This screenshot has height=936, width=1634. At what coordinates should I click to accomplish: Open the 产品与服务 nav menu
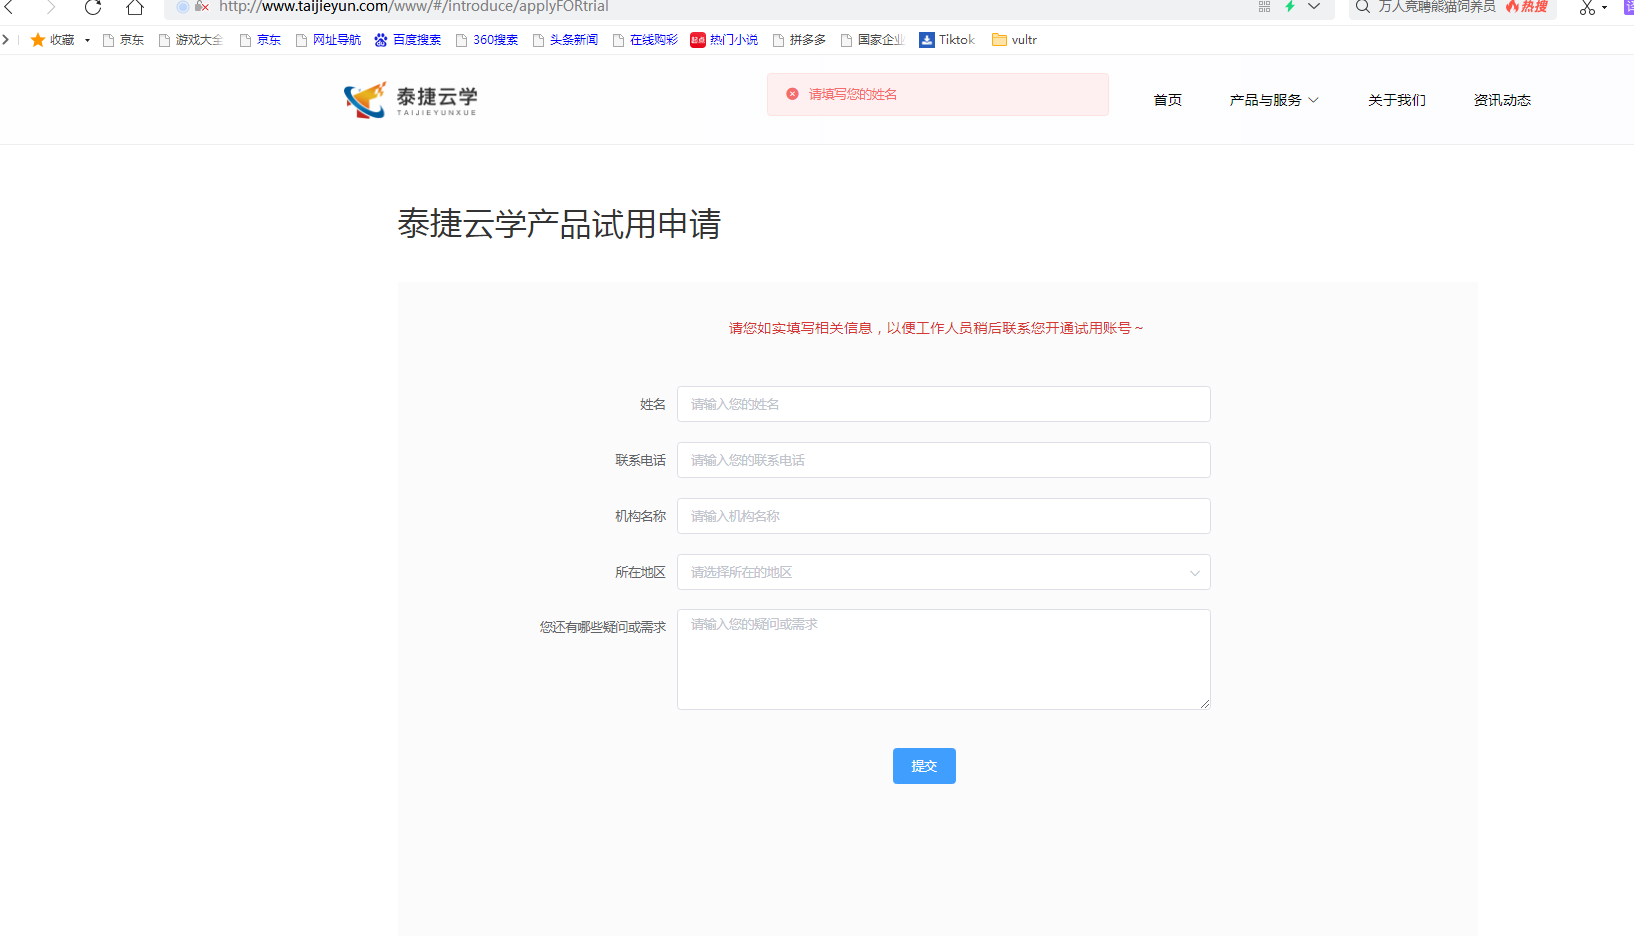tap(1265, 100)
